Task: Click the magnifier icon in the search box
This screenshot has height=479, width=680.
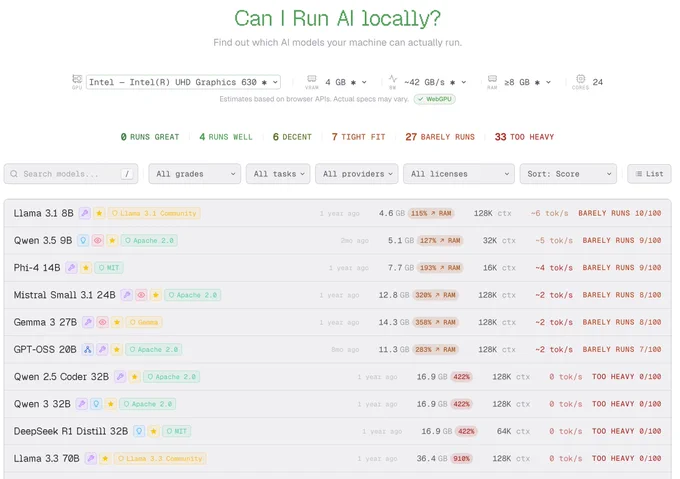Action: click(x=14, y=174)
